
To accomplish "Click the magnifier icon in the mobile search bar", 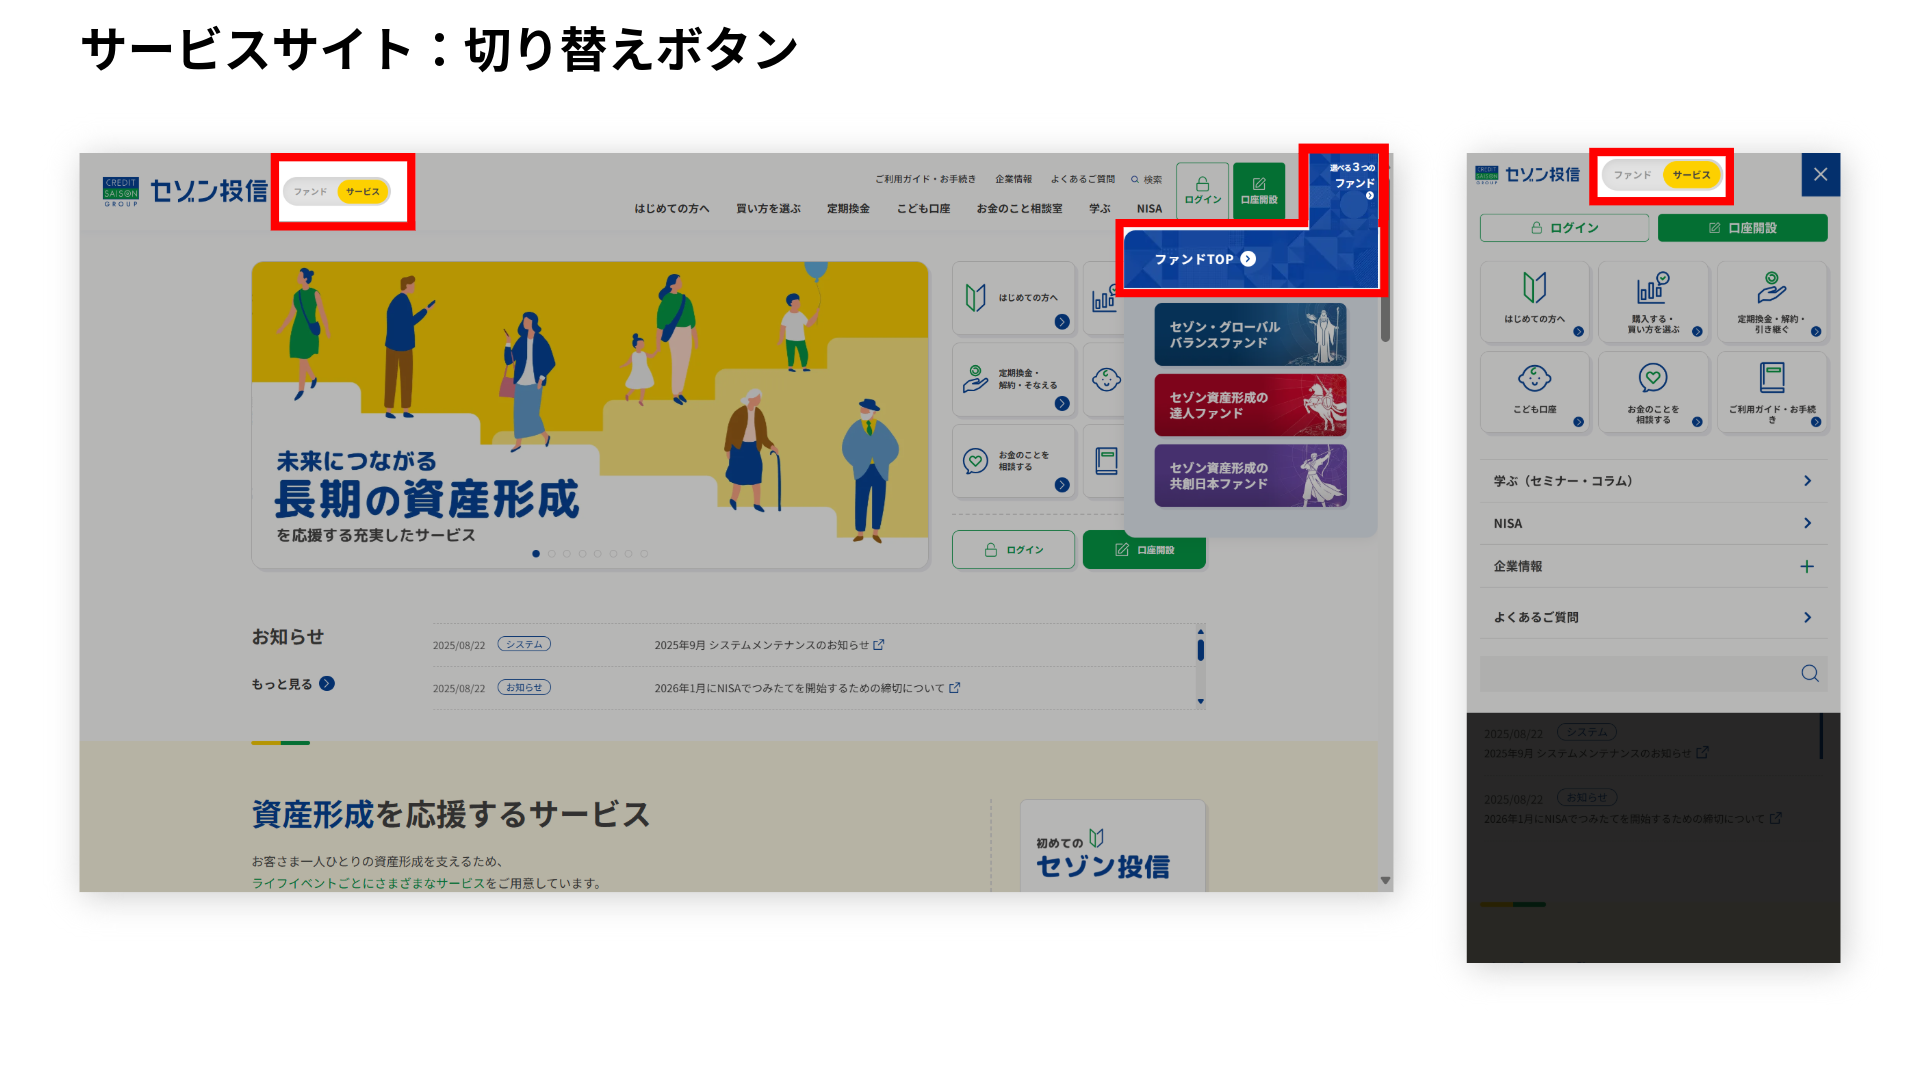I will pyautogui.click(x=1810, y=673).
